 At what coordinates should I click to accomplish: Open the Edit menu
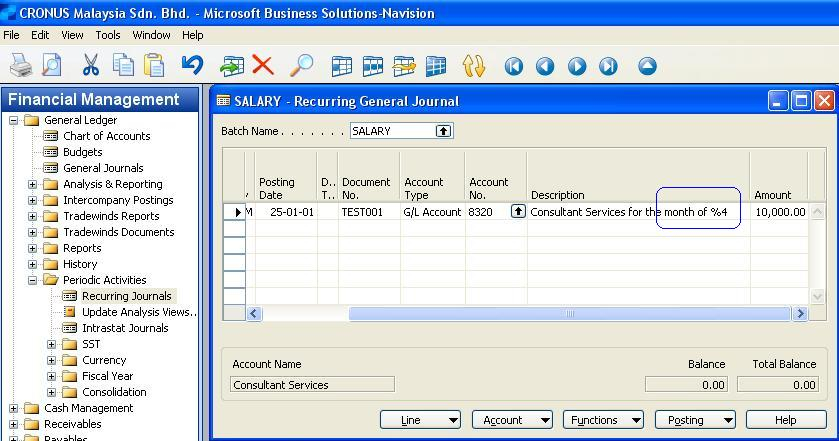(x=40, y=35)
